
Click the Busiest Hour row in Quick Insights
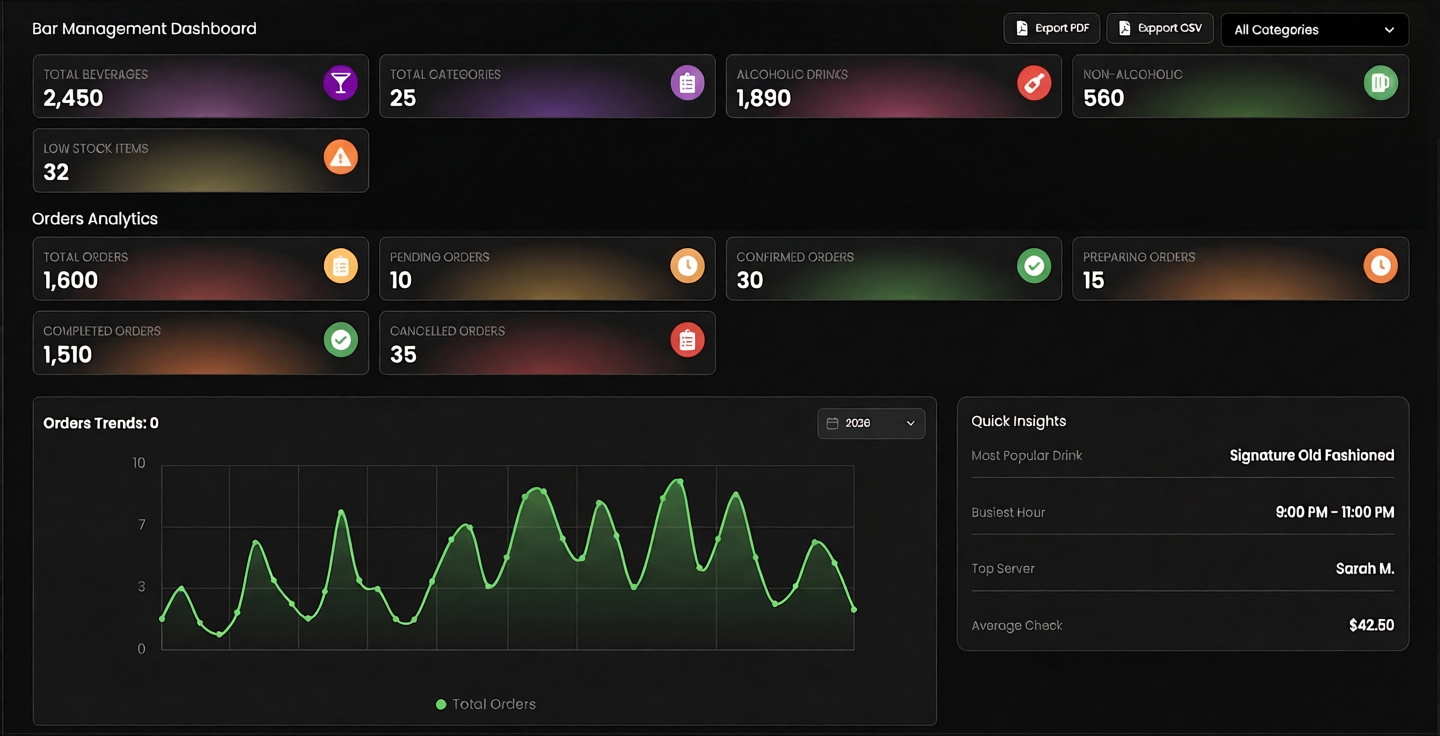point(1182,512)
